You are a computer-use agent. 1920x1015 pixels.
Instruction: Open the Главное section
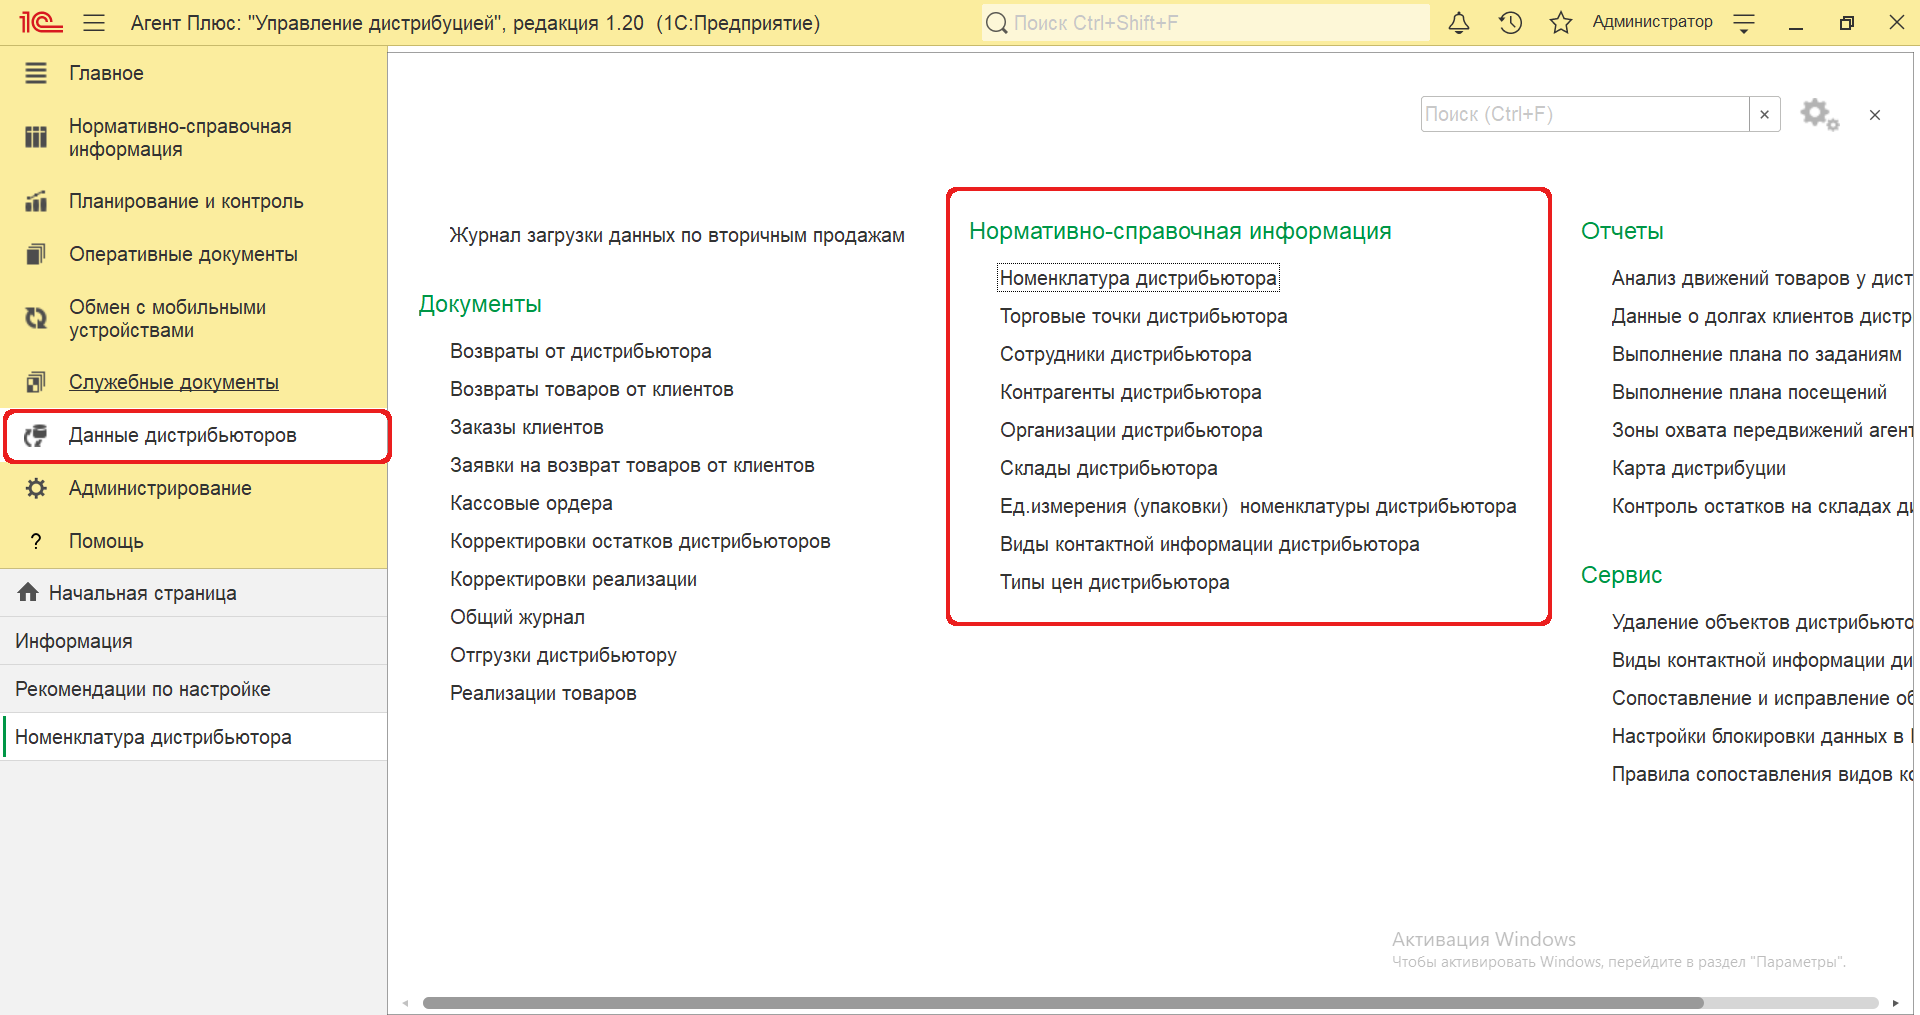[106, 73]
